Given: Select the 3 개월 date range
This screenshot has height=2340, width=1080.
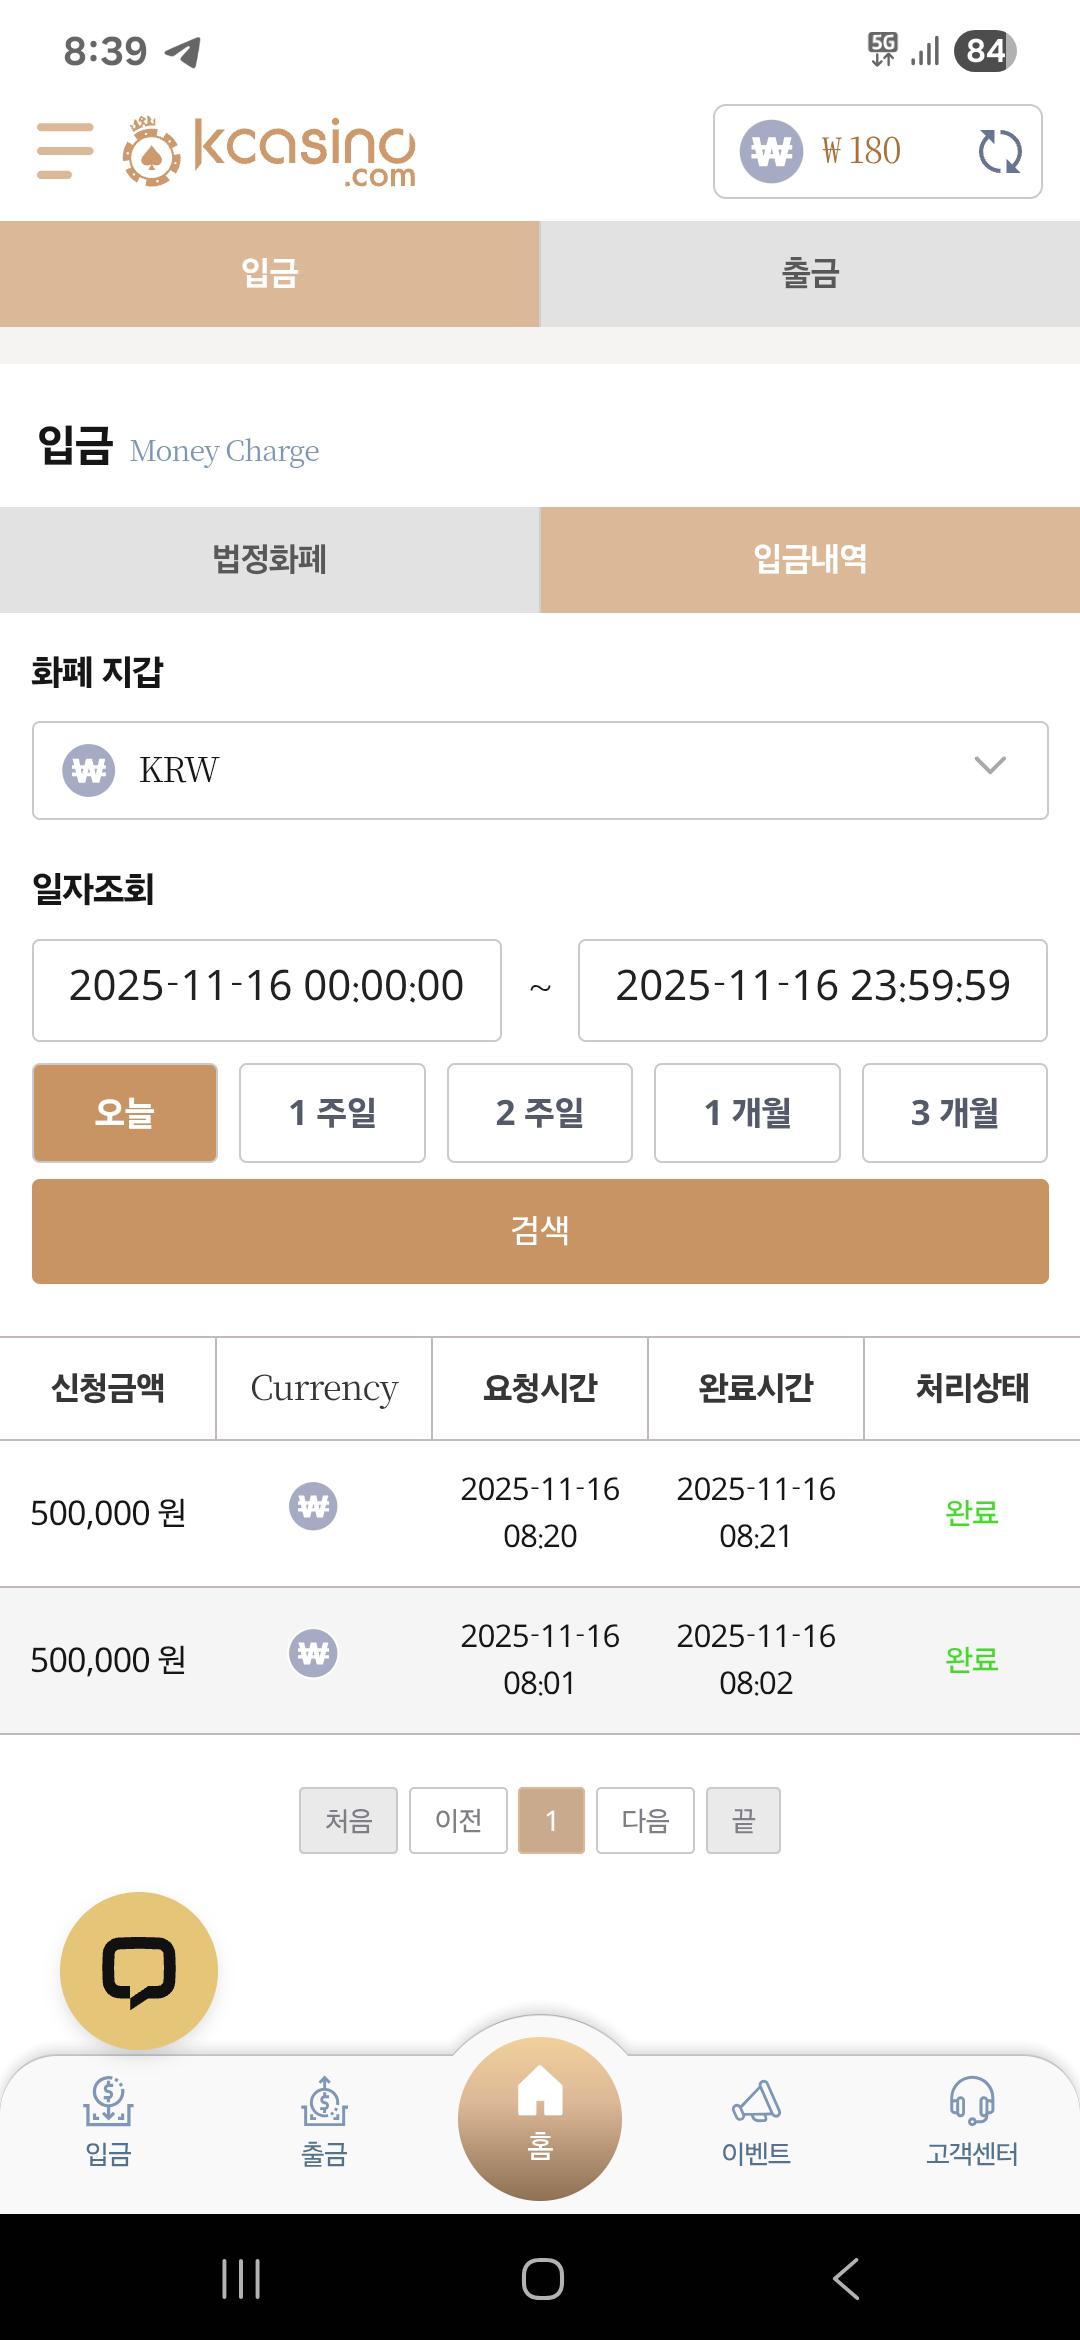Looking at the screenshot, I should (955, 1113).
